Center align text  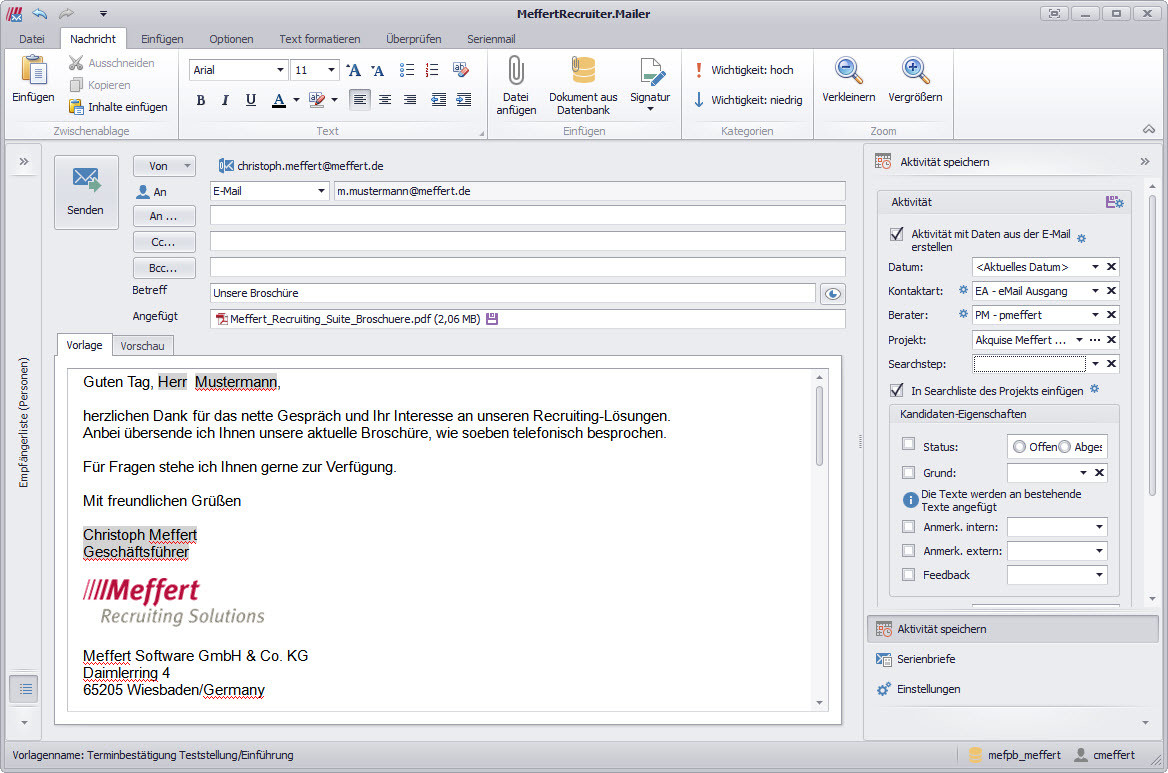[385, 100]
